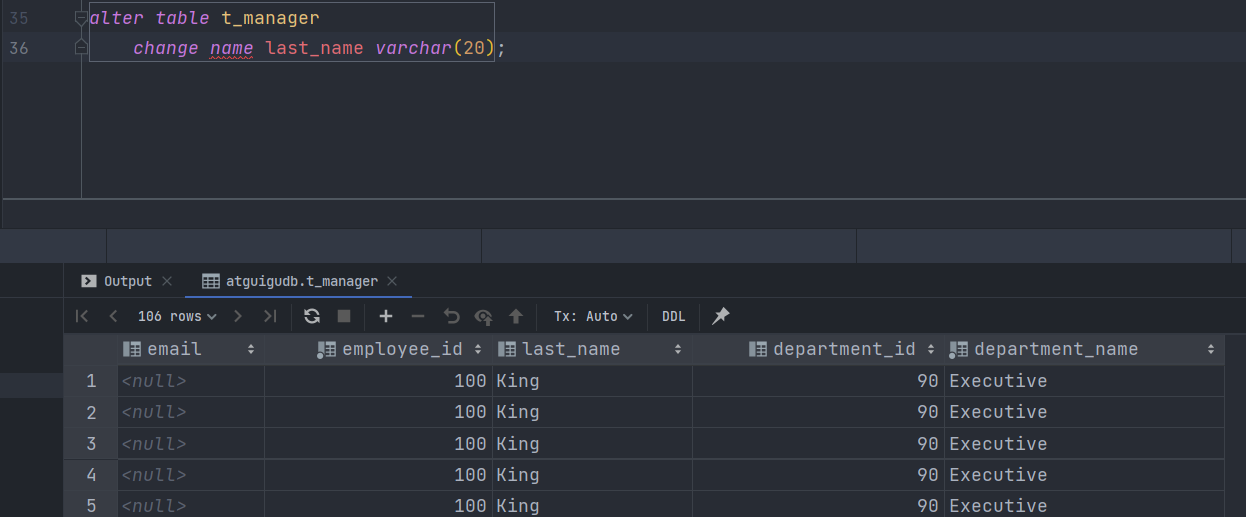
Task: Revert changes with undo arrow icon
Action: tap(451, 316)
